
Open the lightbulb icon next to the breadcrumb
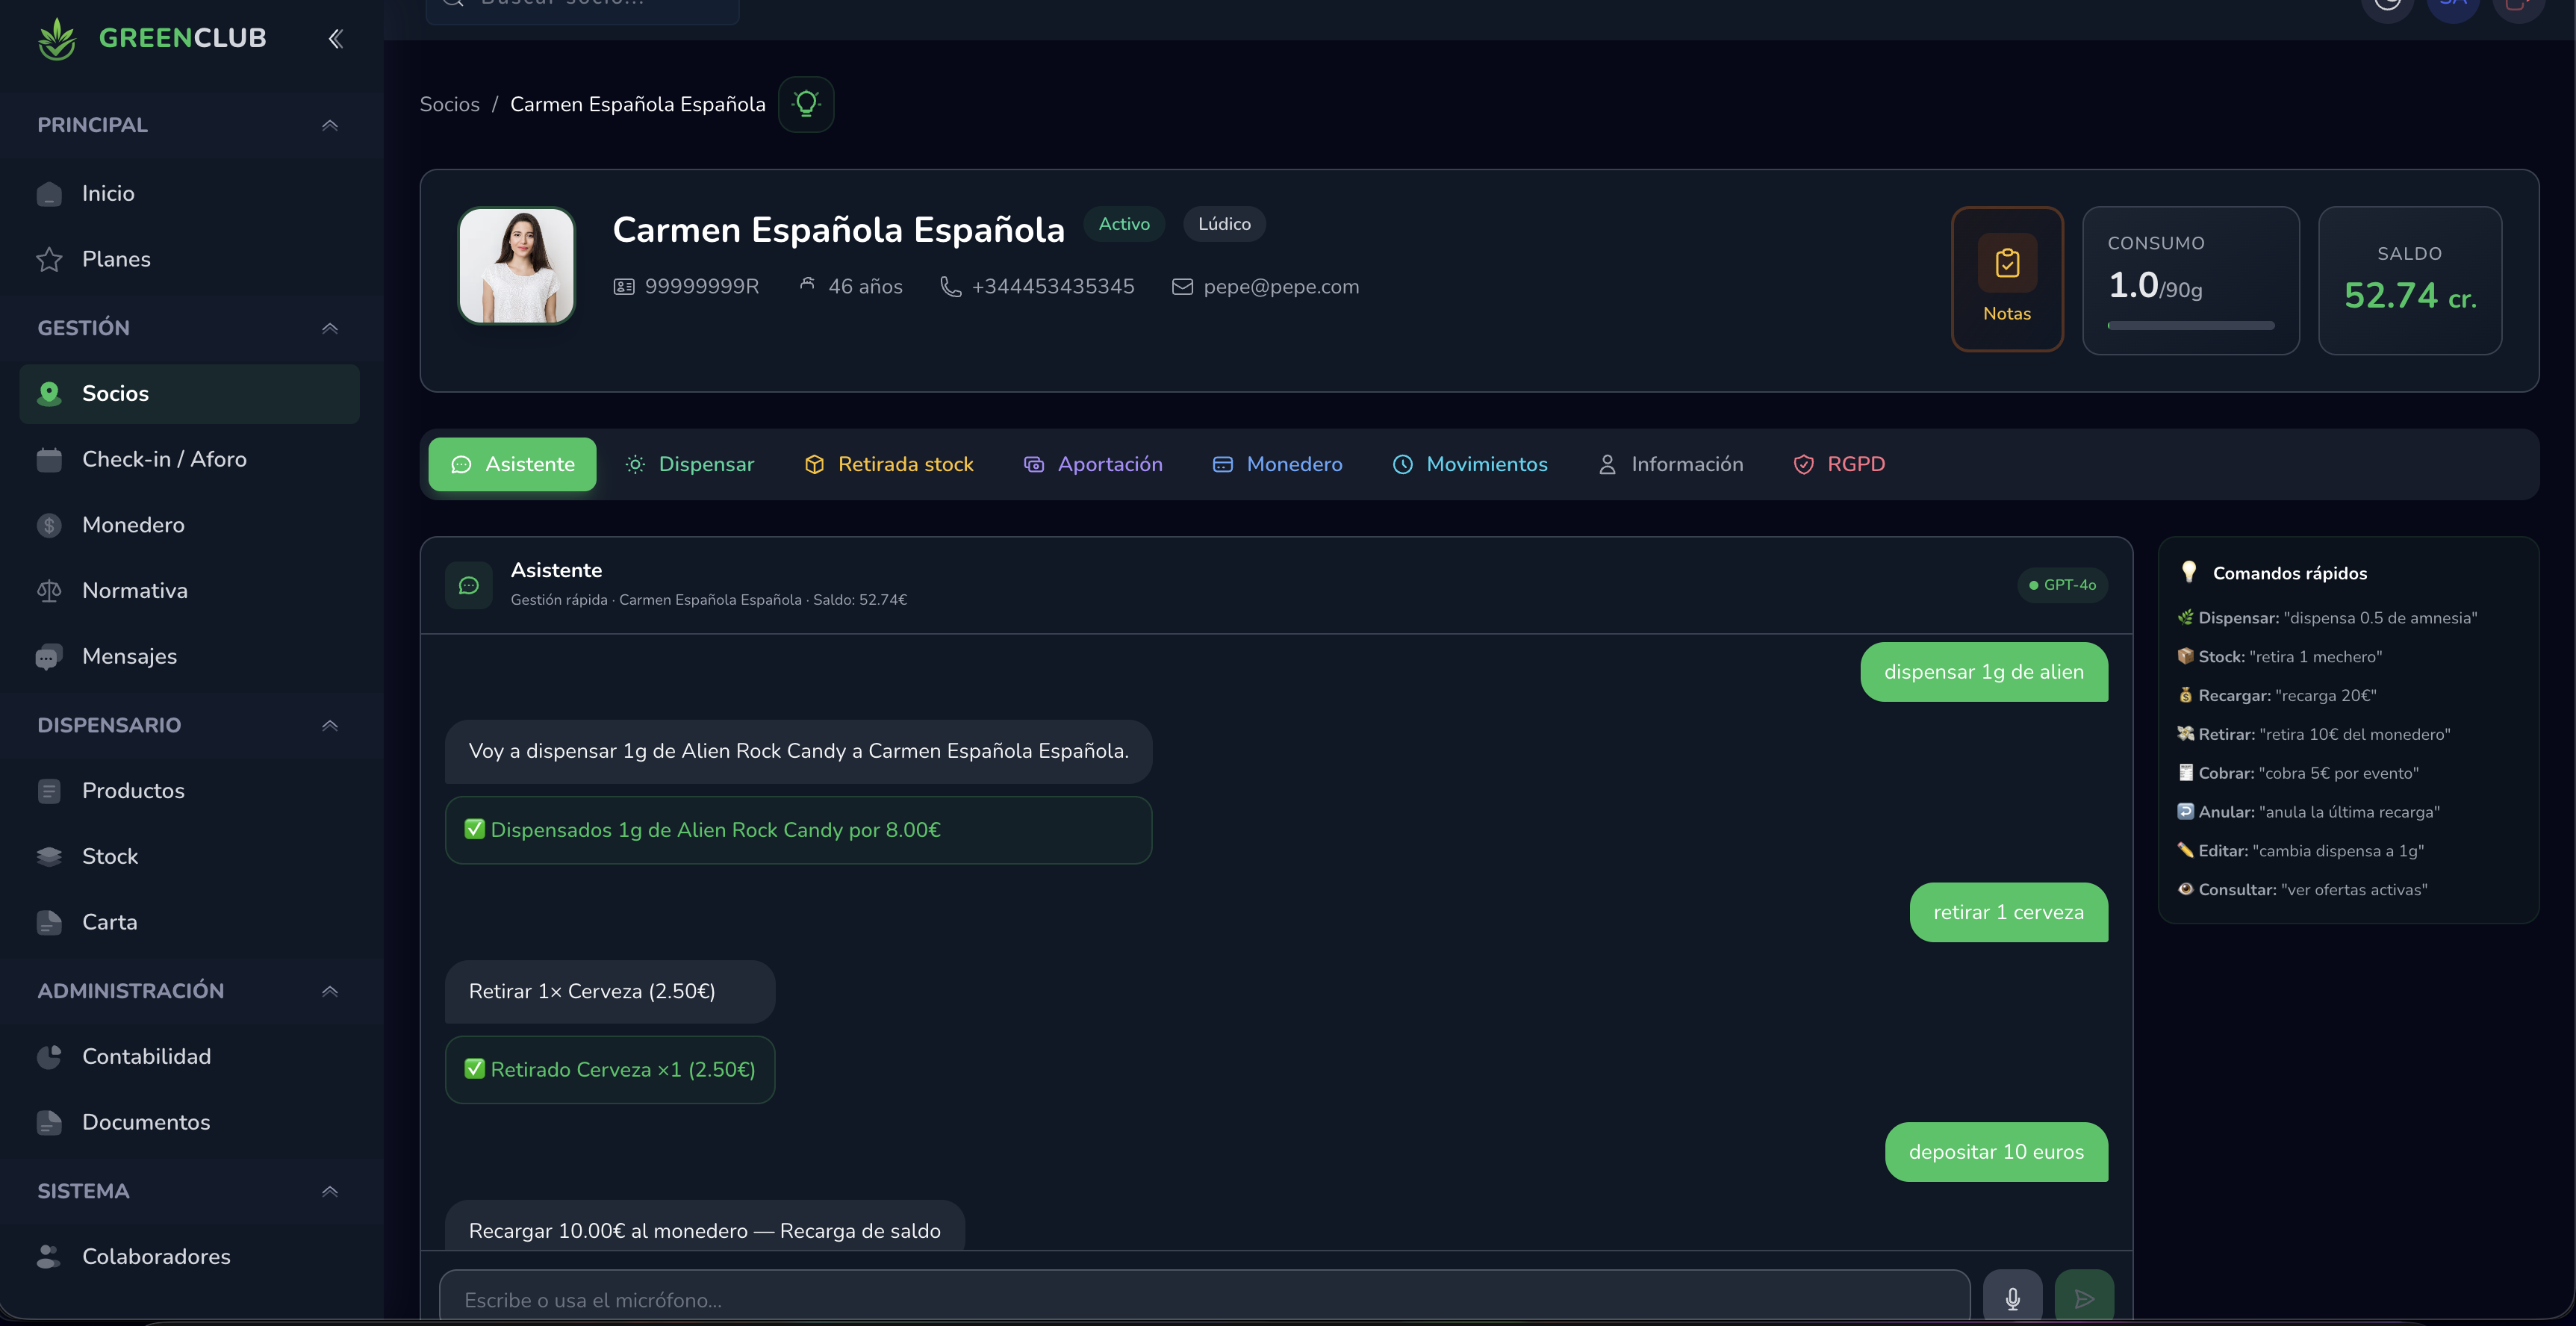(806, 104)
